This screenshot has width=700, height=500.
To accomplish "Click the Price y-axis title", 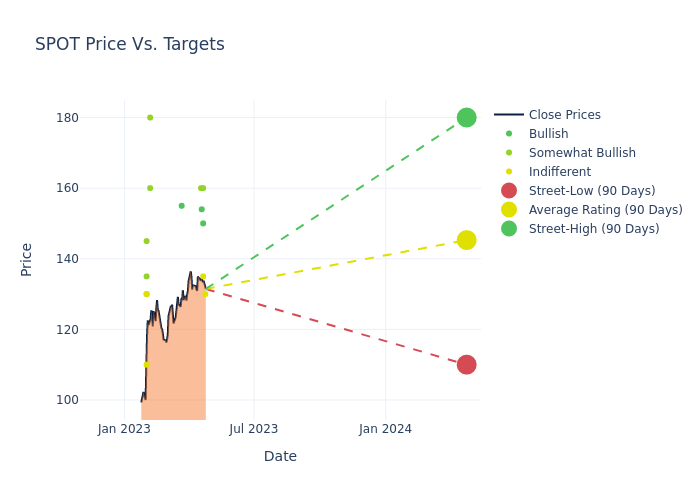I will coord(27,259).
